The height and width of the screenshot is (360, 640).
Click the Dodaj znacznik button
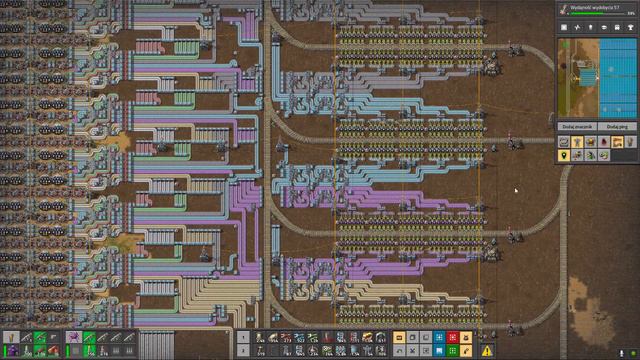point(577,127)
